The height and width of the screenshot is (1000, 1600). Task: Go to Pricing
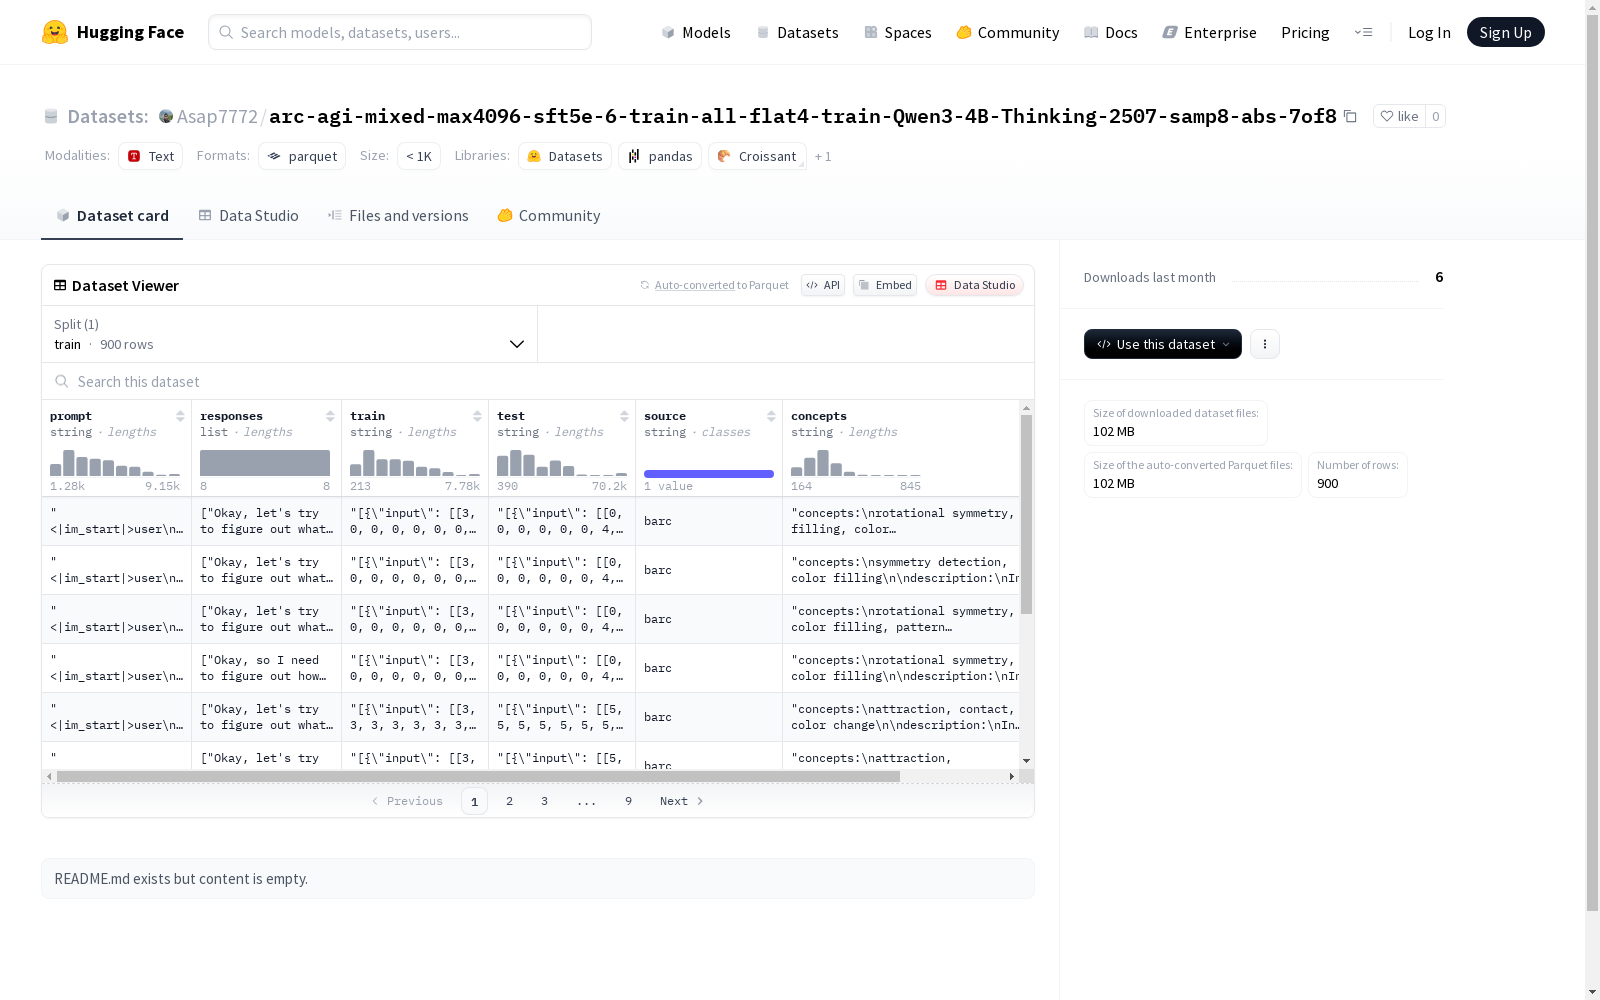(x=1305, y=32)
